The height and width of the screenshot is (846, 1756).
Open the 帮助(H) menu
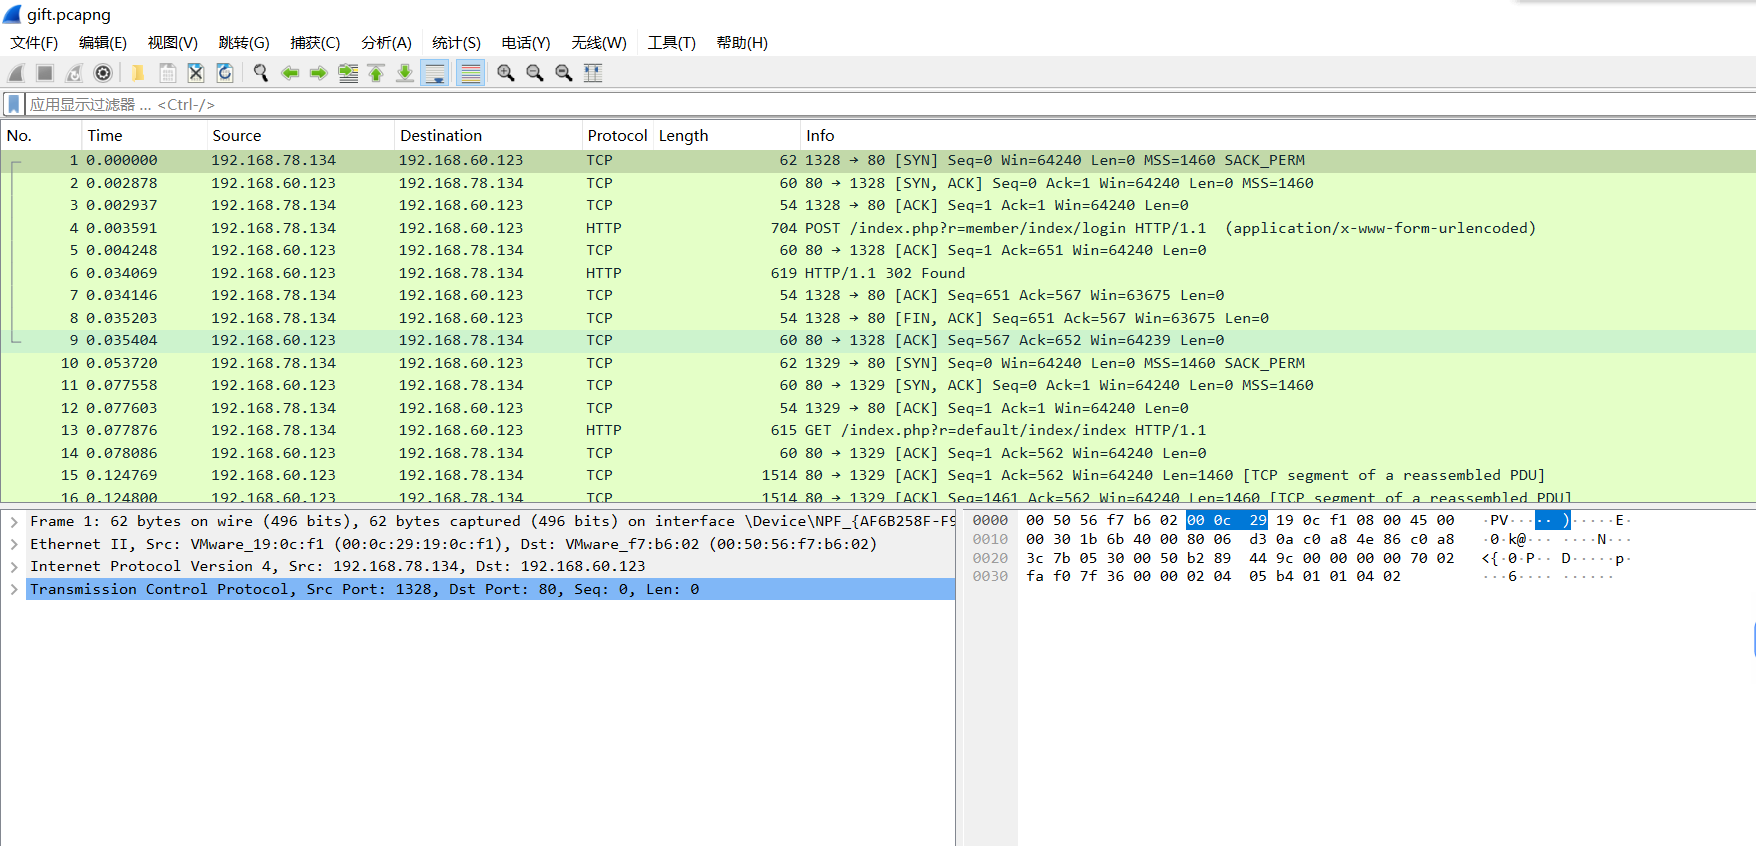click(742, 43)
